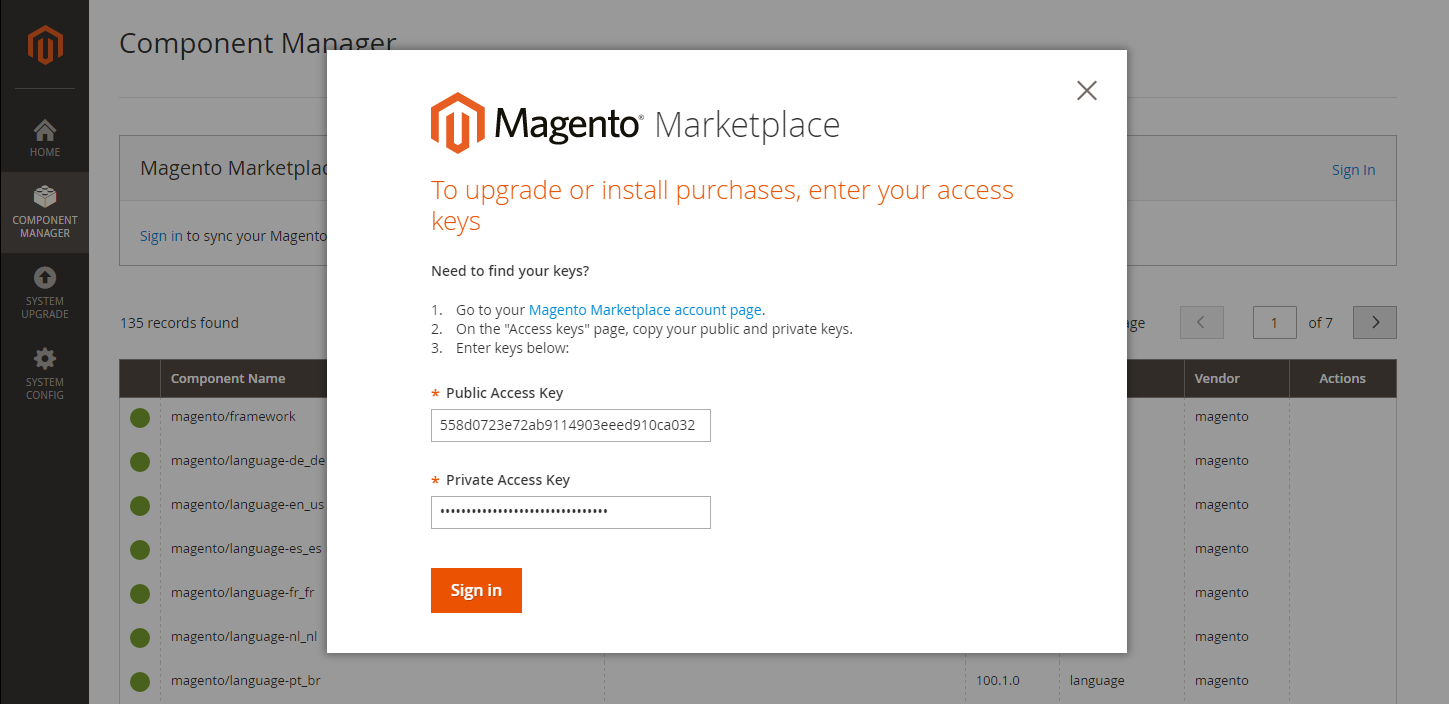The image size is (1449, 704).
Task: Open the Magento Marketplace account page link
Action: click(x=645, y=310)
